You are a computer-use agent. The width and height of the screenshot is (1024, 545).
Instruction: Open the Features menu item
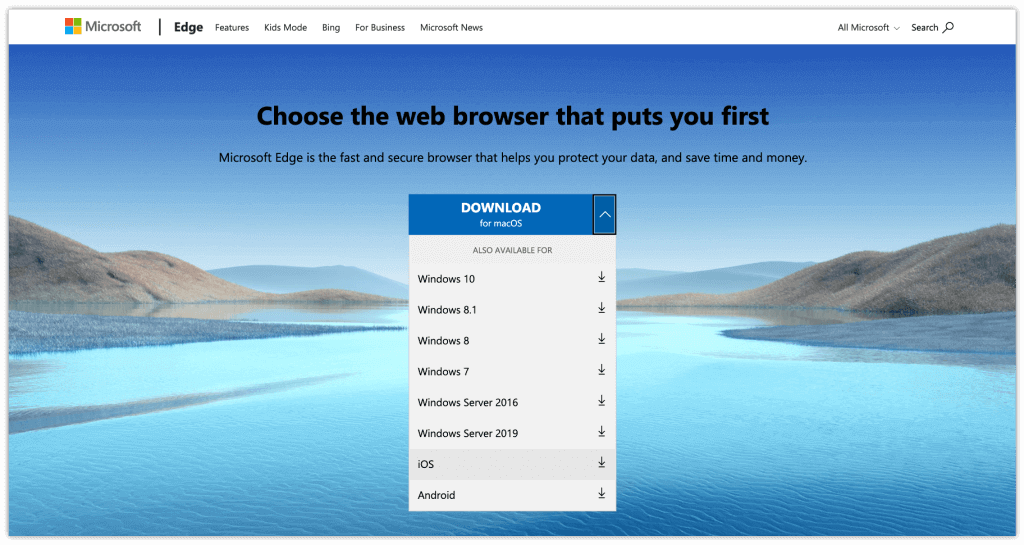coord(232,27)
